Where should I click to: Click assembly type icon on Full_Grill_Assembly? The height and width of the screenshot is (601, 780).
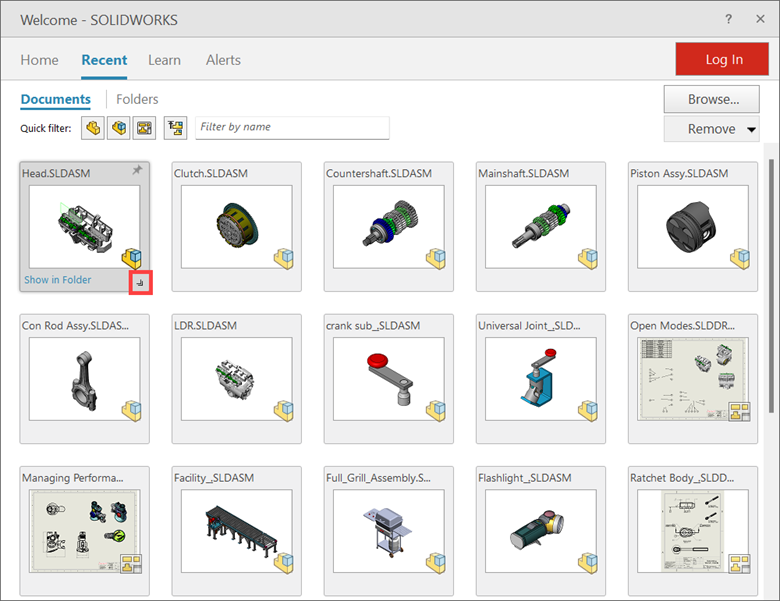[436, 563]
